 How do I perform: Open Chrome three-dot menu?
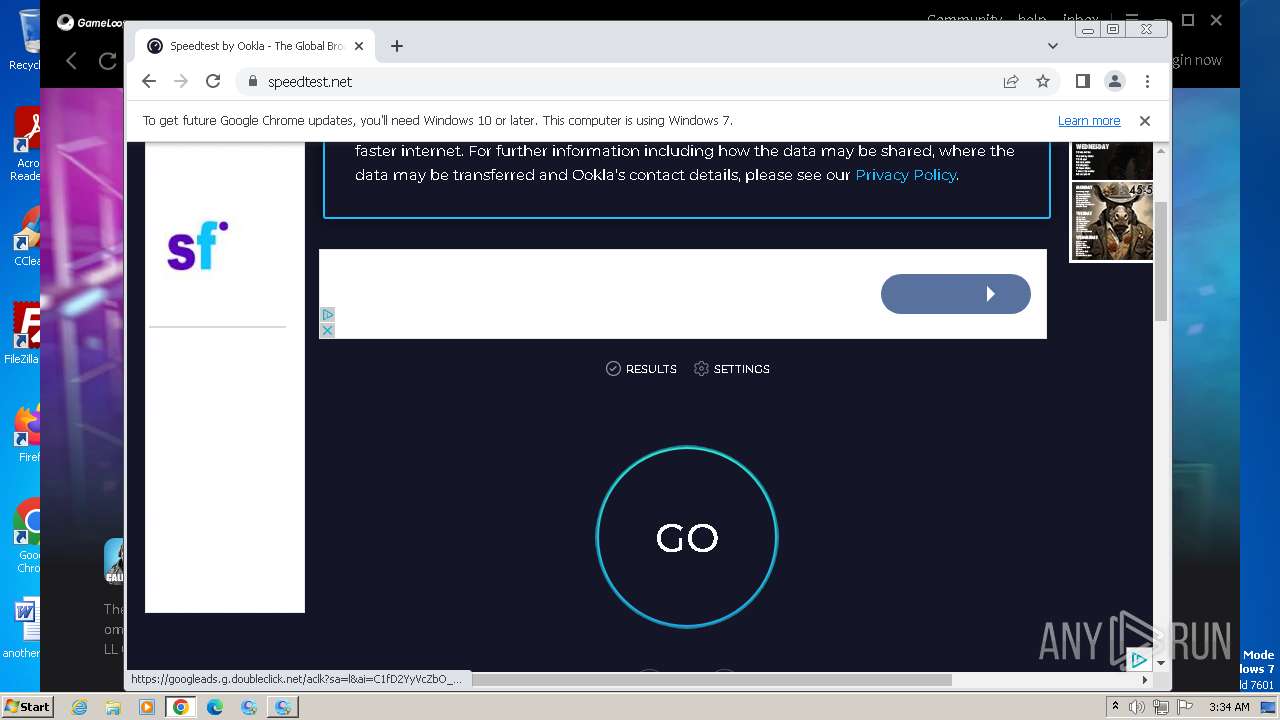[1147, 82]
